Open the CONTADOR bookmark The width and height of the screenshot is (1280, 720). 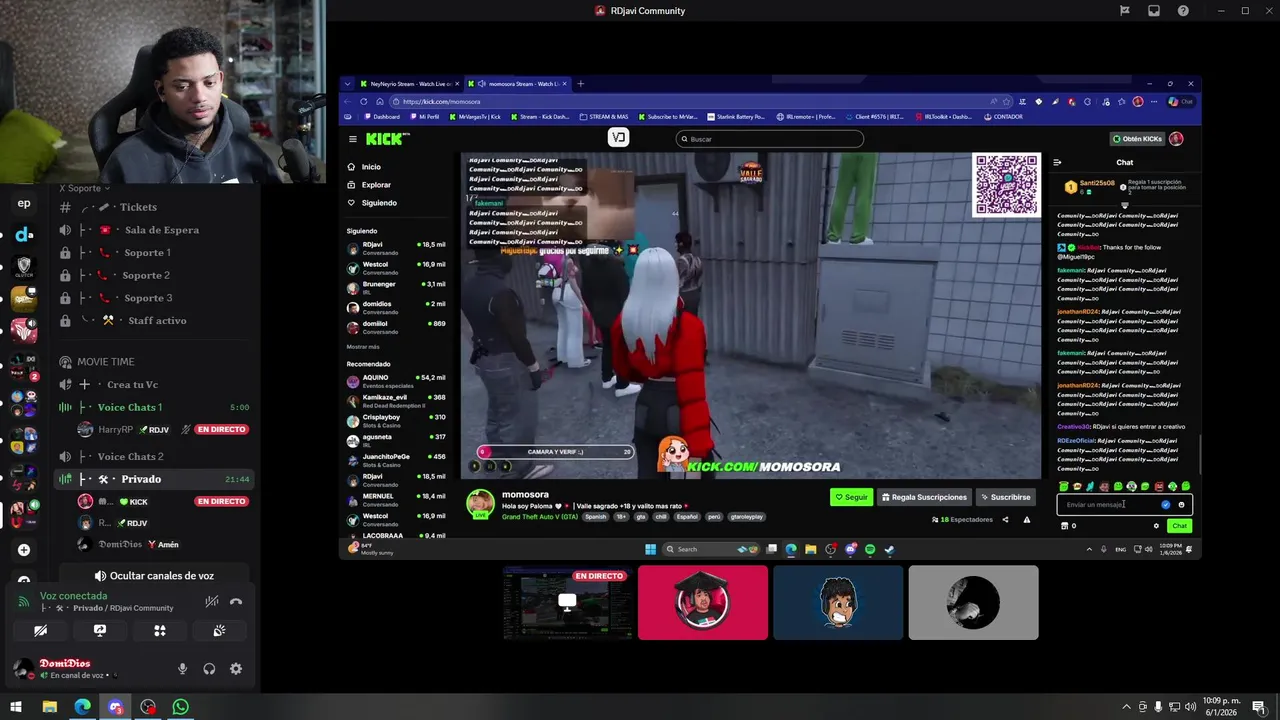[1004, 116]
